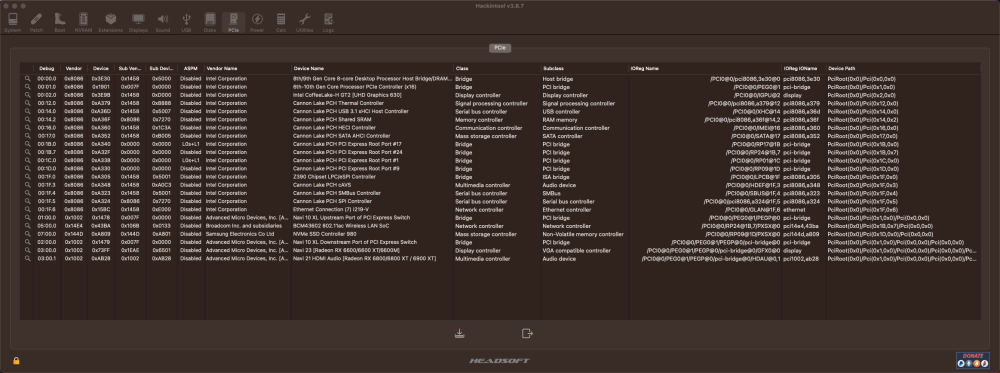Screen dimensions: 1000x373
Task: Select 'Intel CoffeeLake-H GT2 [UHD Graphics 630]' row
Action: 500,95
